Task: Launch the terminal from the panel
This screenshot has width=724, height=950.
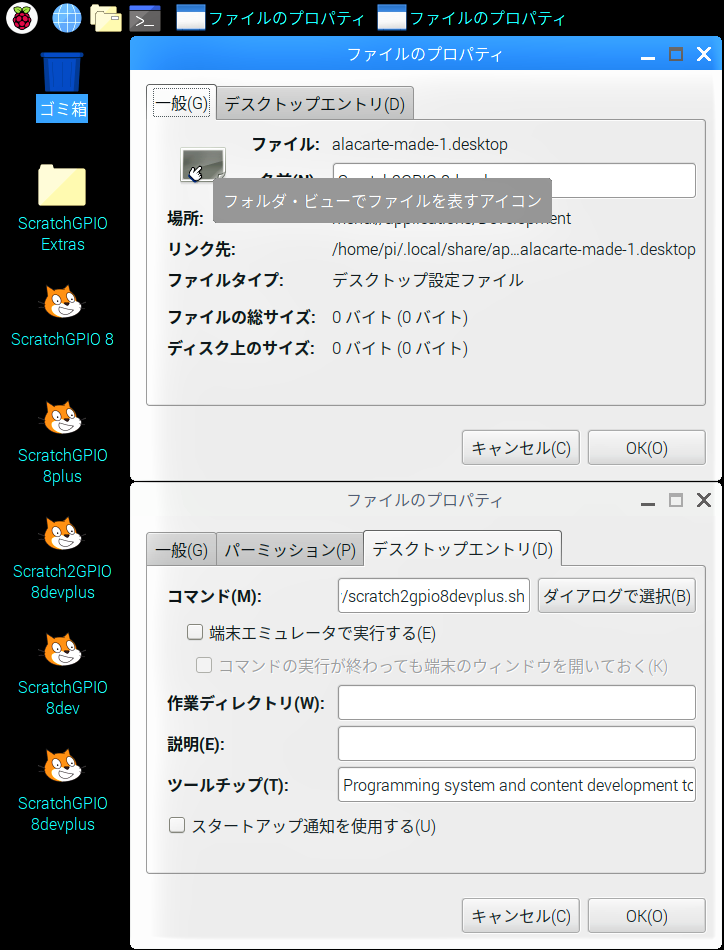Action: tap(145, 18)
